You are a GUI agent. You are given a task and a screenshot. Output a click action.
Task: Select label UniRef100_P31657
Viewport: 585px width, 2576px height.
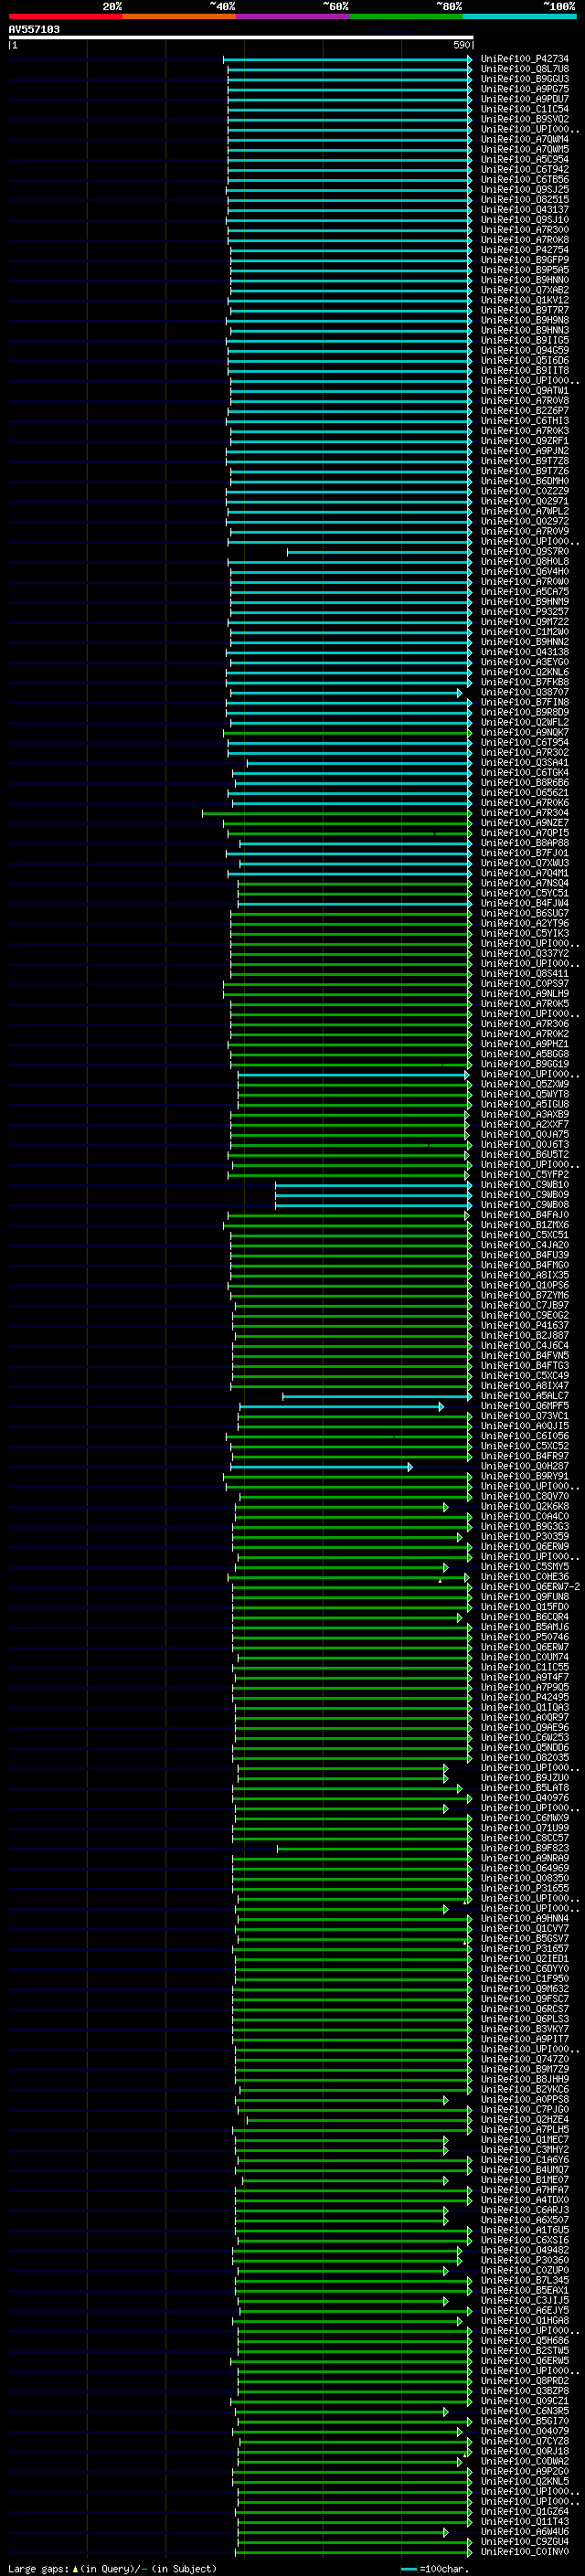524,1948
